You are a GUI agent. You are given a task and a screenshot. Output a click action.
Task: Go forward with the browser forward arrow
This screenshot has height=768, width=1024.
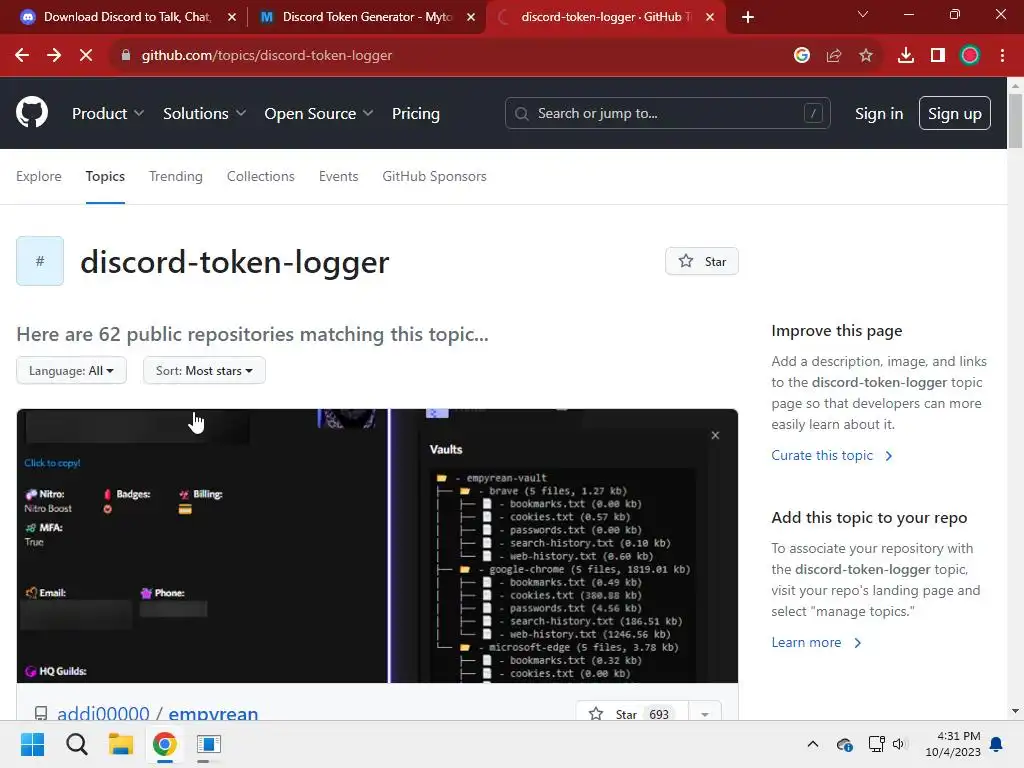click(x=54, y=56)
